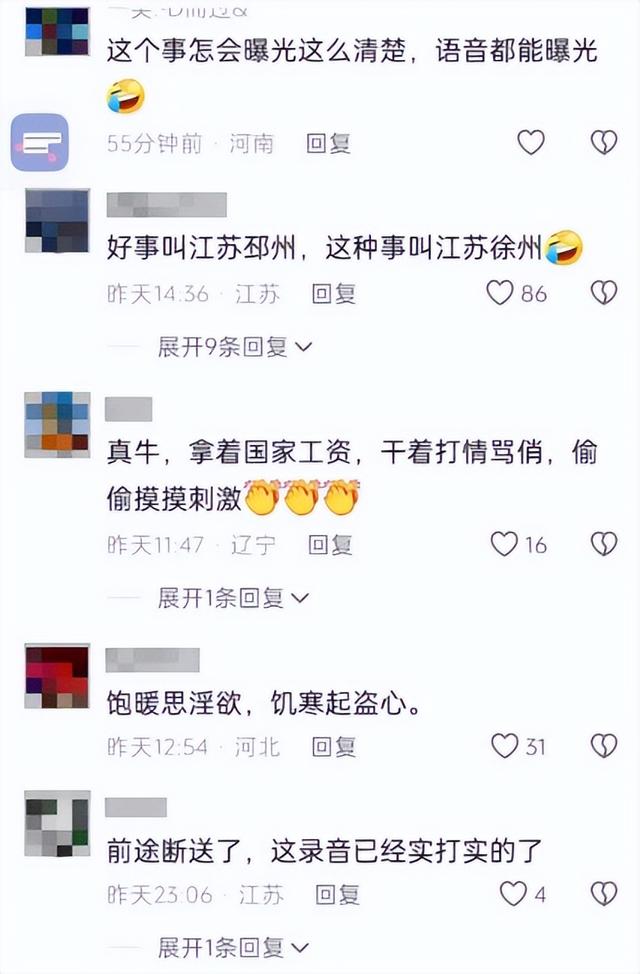The width and height of the screenshot is (640, 974).
Task: Like the 河北 comment with 31 likes
Action: coord(505,745)
